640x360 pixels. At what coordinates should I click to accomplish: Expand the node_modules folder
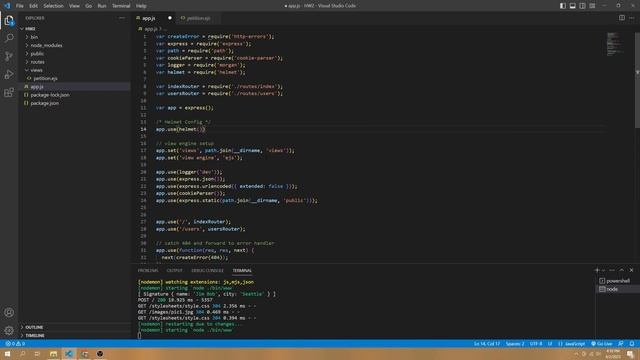46,45
